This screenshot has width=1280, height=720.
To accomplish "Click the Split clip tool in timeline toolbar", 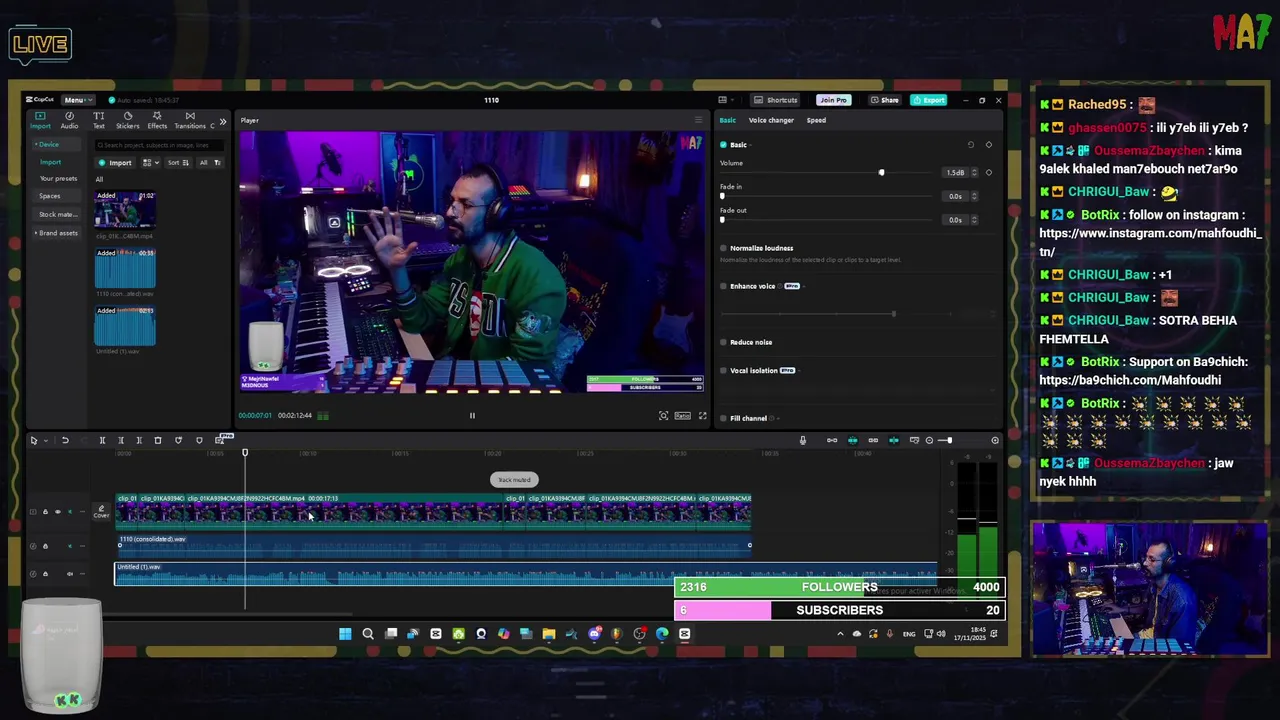I will pyautogui.click(x=102, y=440).
